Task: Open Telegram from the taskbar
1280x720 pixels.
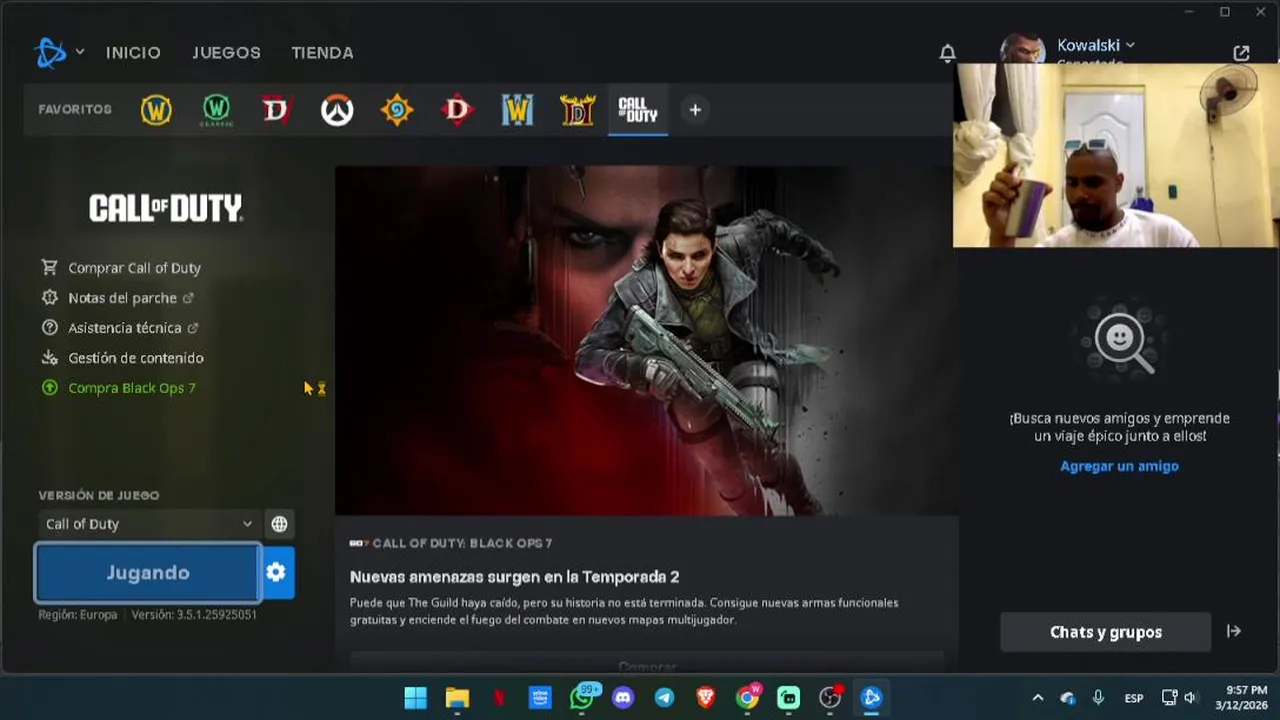Action: click(x=664, y=697)
